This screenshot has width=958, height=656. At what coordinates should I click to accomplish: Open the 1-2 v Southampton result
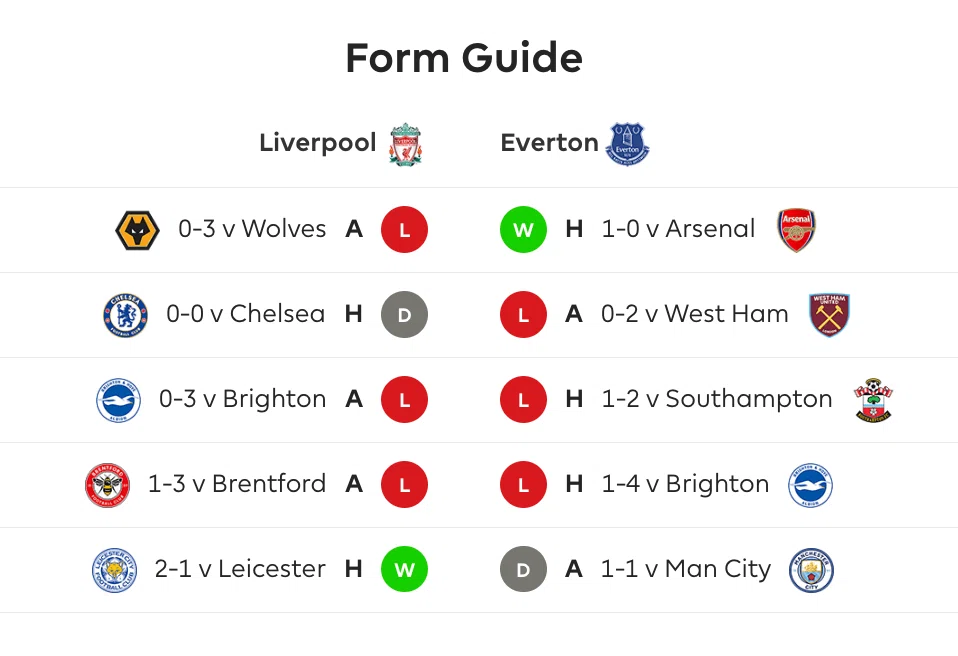pyautogui.click(x=717, y=399)
